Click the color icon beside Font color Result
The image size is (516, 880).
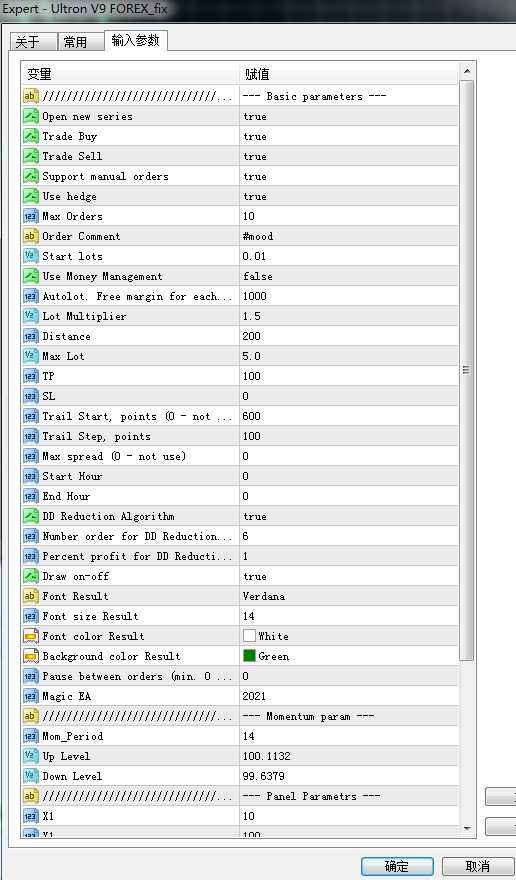pyautogui.click(x=30, y=636)
